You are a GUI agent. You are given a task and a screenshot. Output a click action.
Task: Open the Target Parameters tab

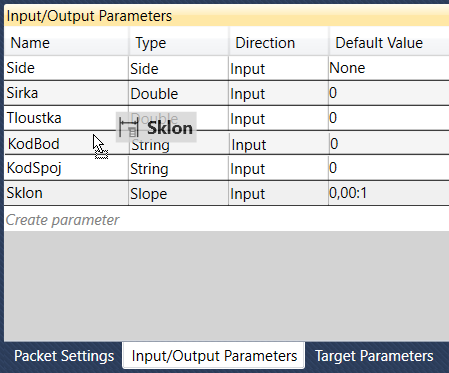[374, 356]
